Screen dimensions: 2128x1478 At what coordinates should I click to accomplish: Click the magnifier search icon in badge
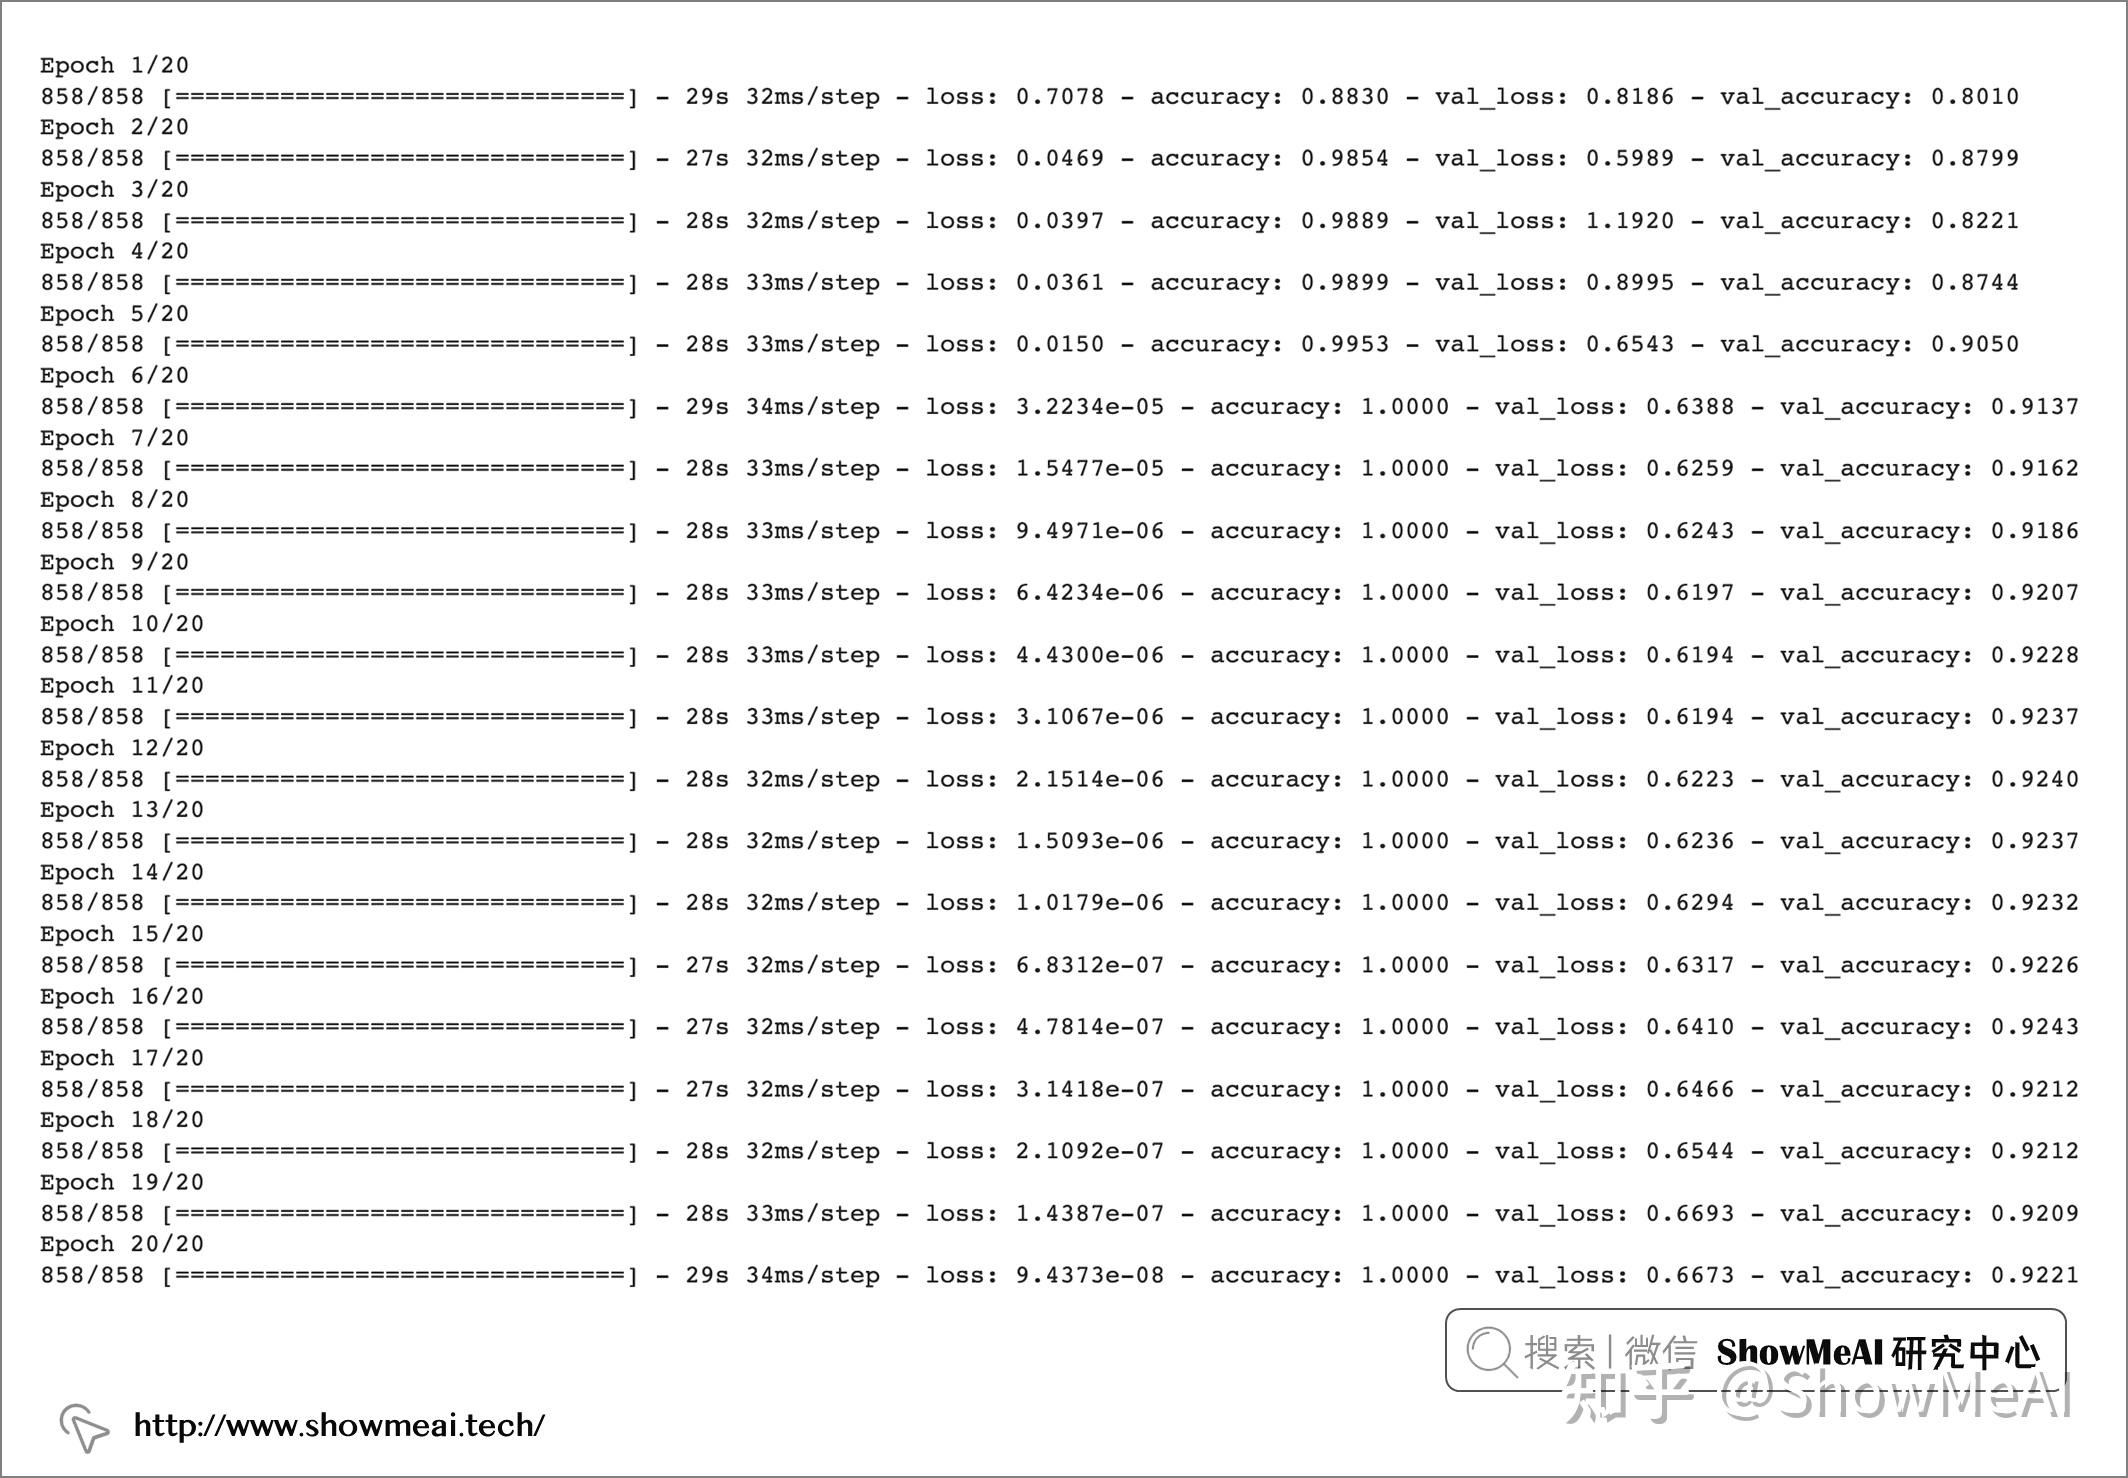point(1491,1352)
